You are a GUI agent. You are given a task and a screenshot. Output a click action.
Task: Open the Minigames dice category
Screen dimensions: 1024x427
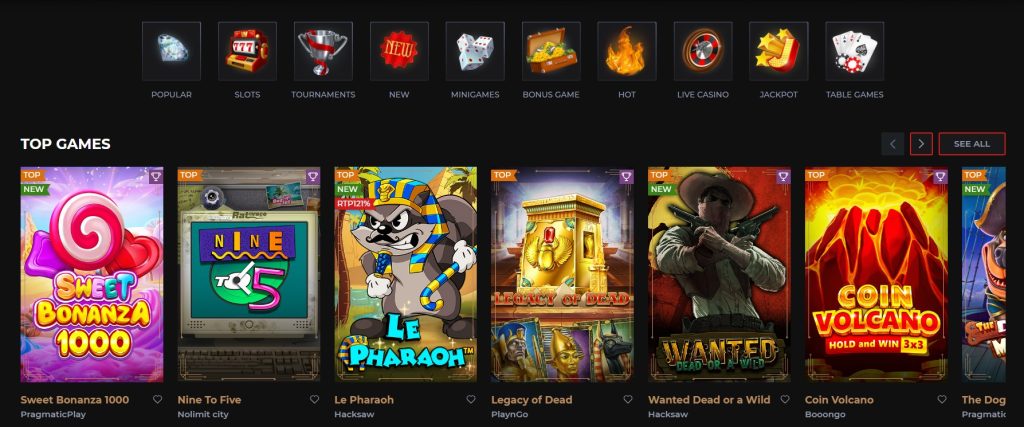[475, 52]
